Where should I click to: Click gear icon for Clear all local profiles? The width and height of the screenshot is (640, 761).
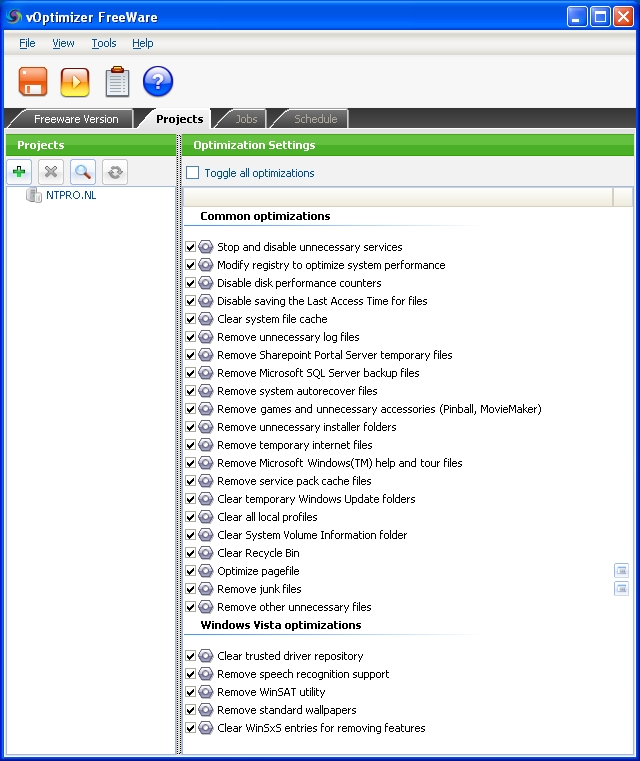206,517
